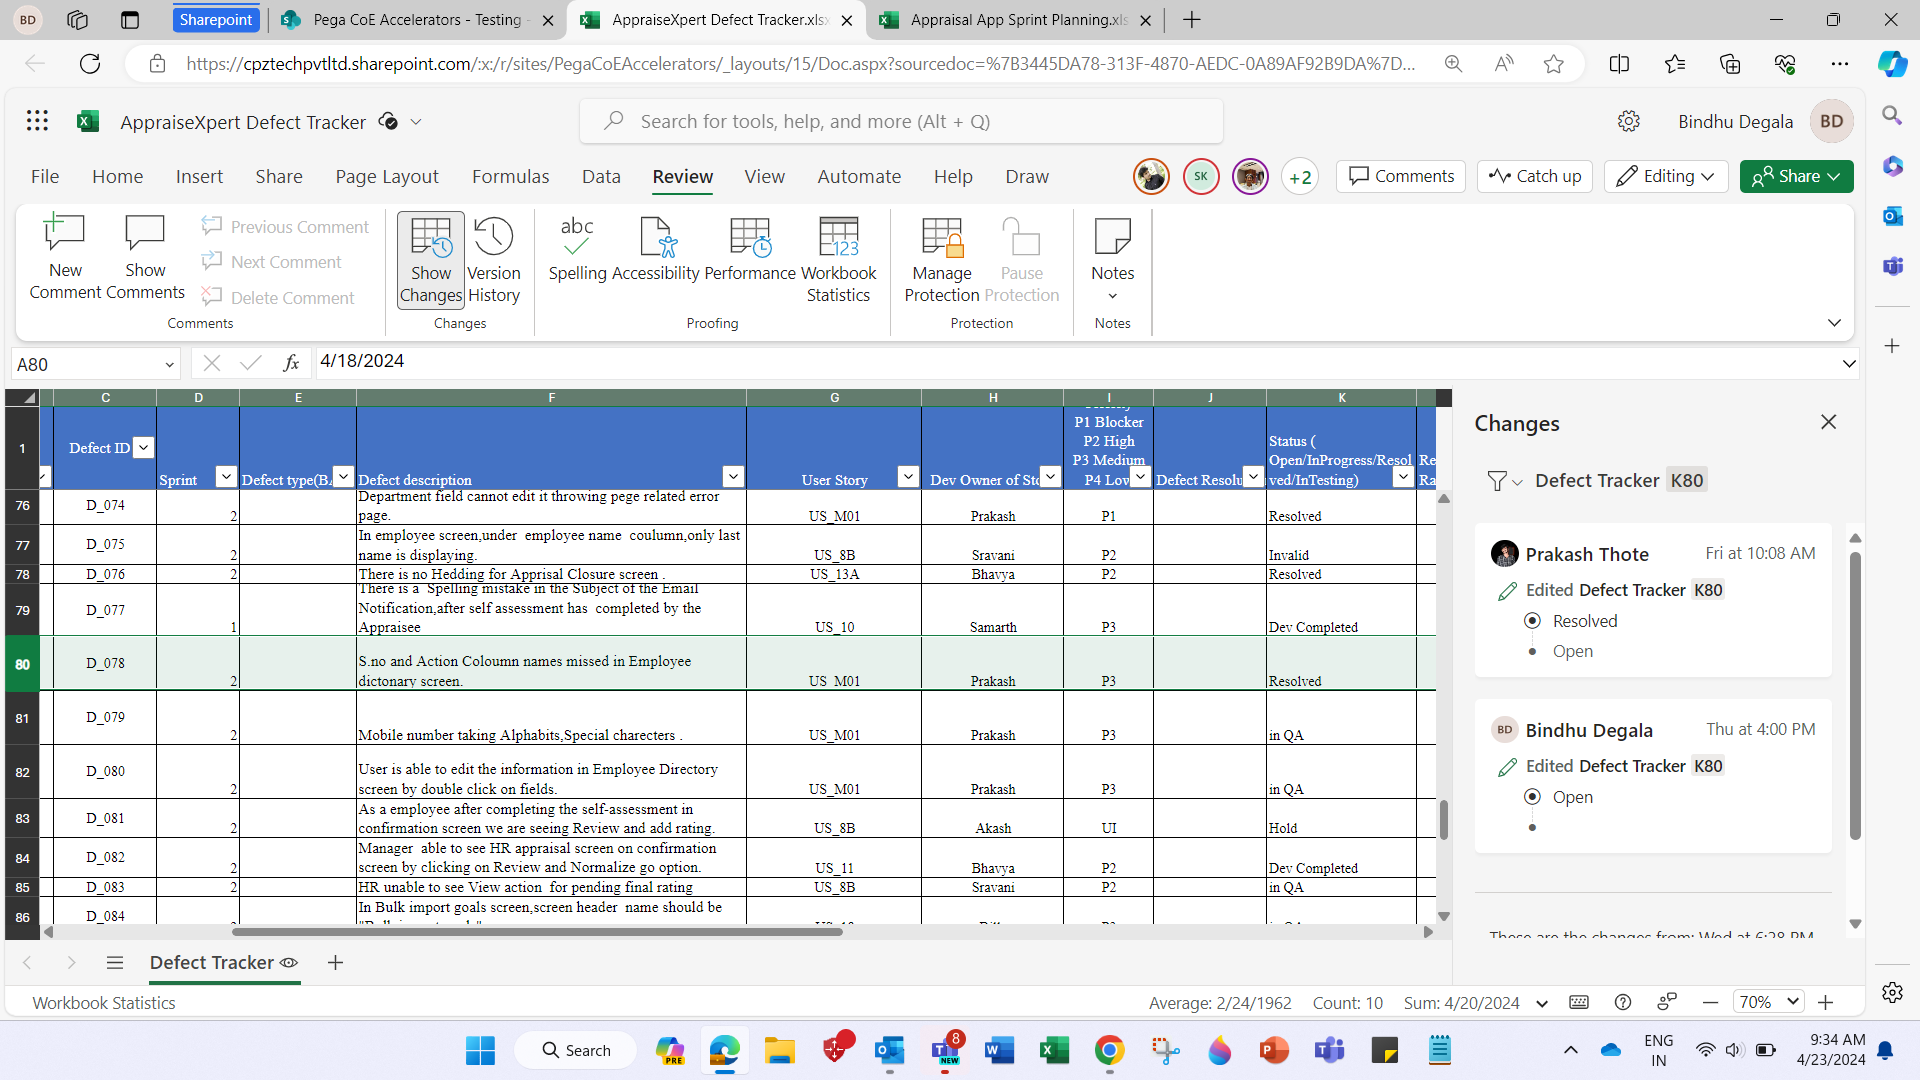Add a new sheet with plus icon

pyautogui.click(x=335, y=962)
